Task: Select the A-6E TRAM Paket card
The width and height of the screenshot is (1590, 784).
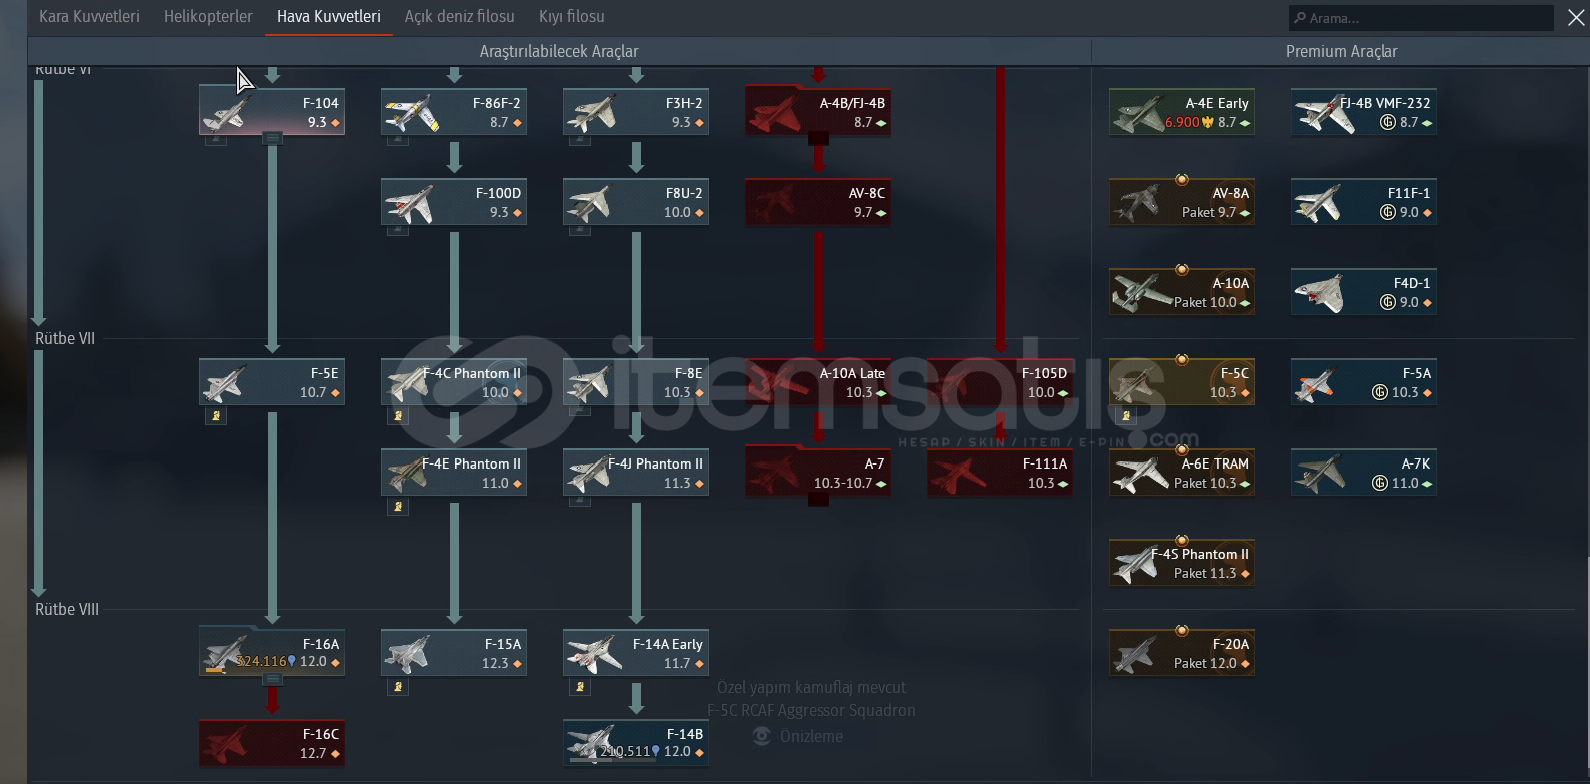Action: 1182,472
